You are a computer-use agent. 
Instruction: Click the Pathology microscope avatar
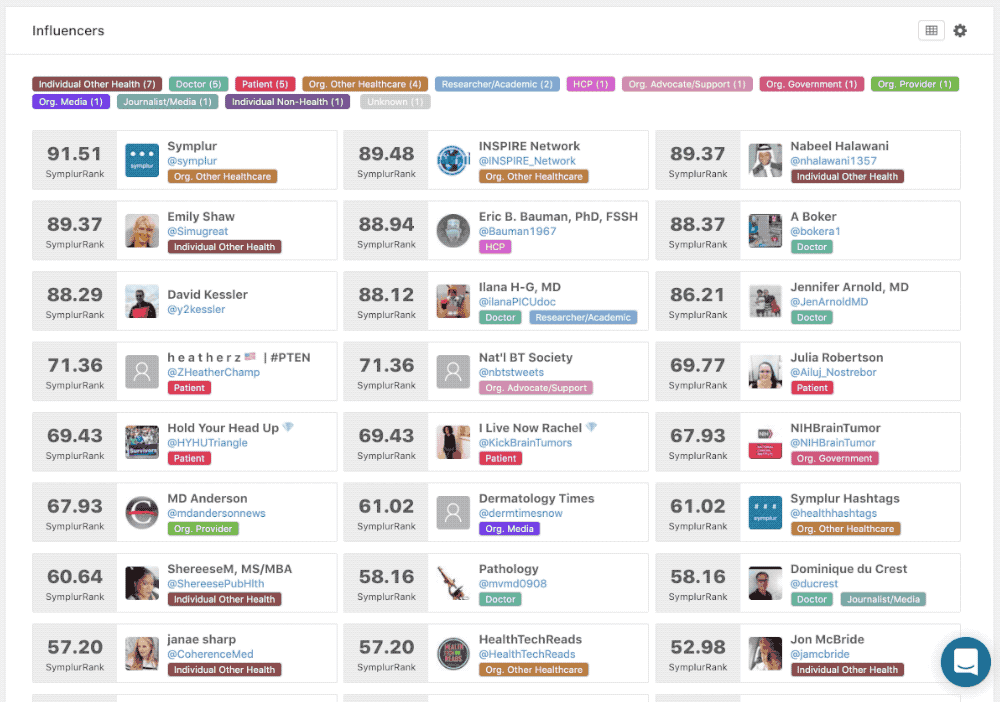(x=453, y=583)
